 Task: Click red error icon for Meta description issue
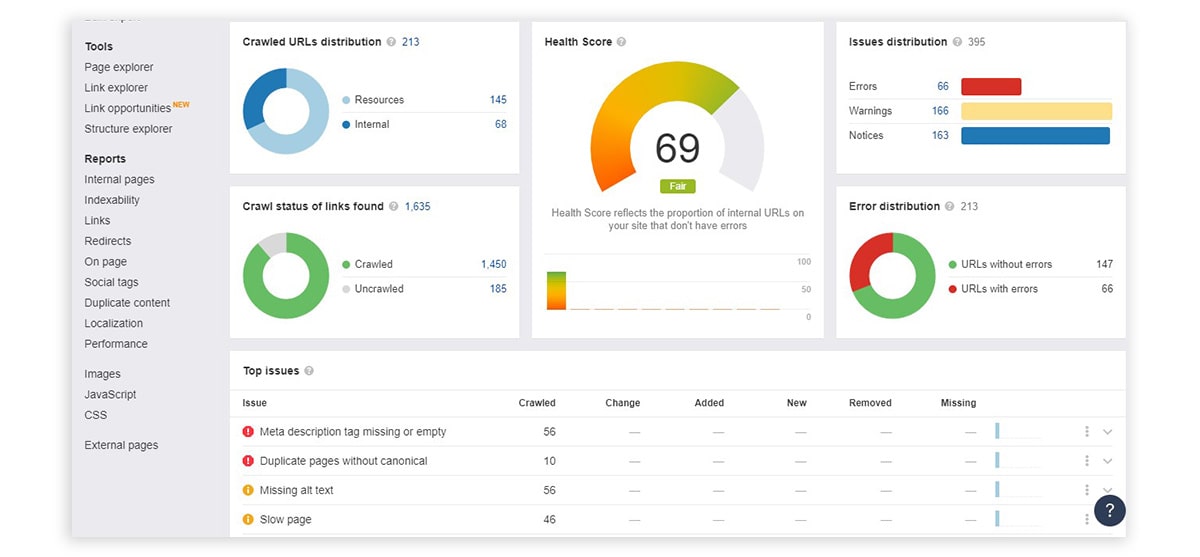[x=248, y=432]
